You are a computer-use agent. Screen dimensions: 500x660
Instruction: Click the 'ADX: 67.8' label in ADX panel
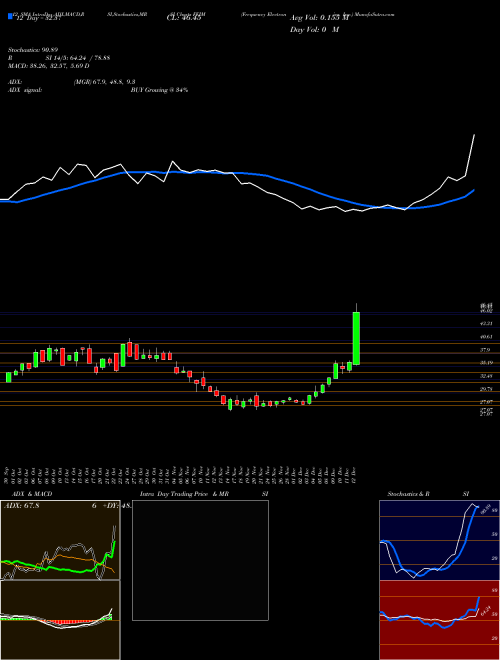(x=21, y=506)
